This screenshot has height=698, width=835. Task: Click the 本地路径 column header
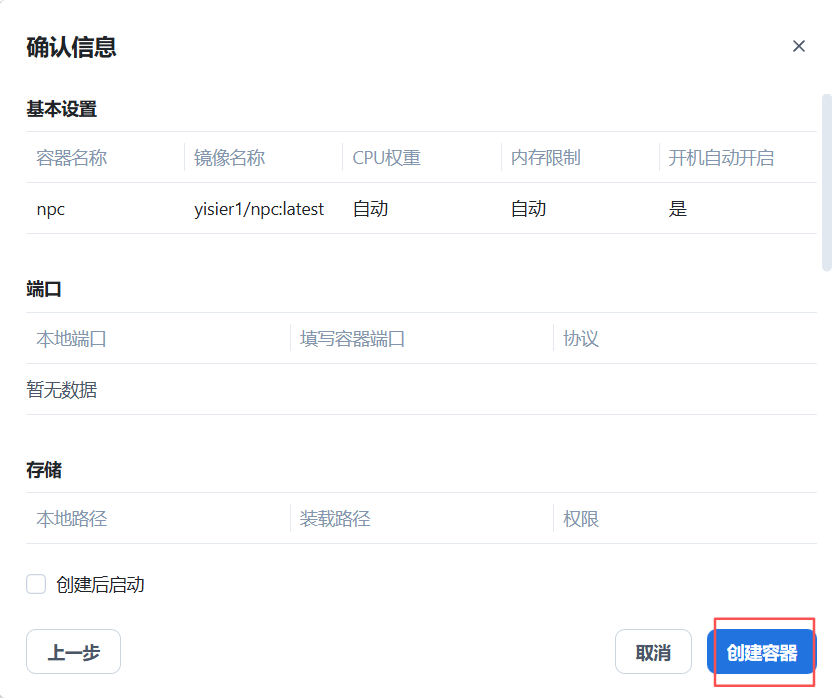[71, 518]
